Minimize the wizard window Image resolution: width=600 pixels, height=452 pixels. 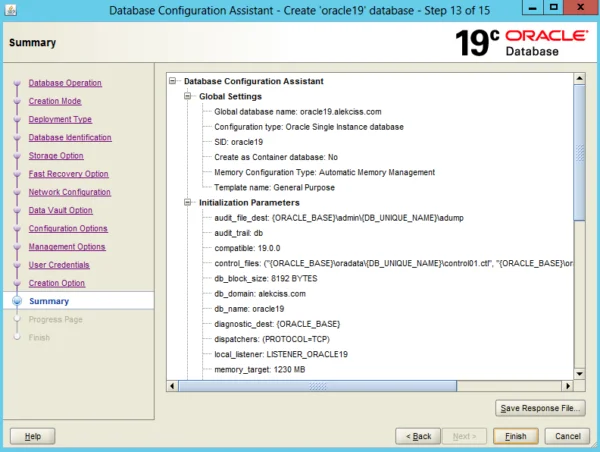(532, 8)
